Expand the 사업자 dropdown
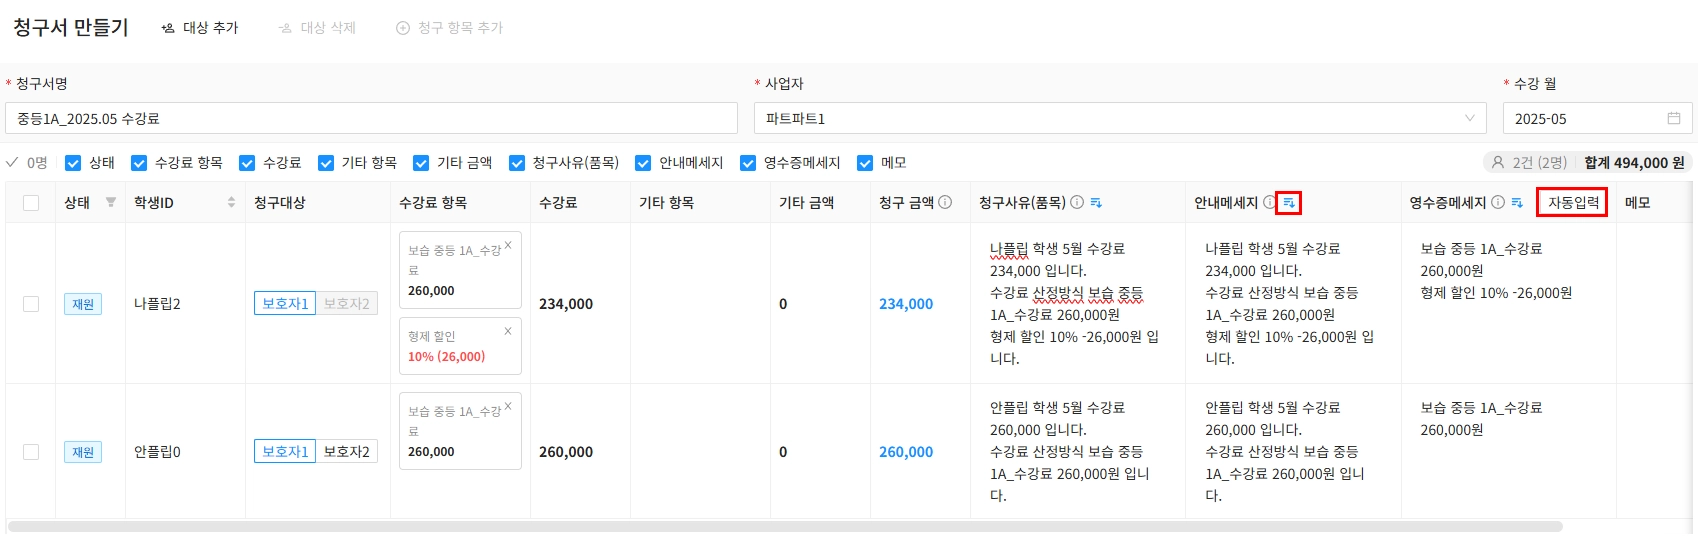 [x=1469, y=119]
